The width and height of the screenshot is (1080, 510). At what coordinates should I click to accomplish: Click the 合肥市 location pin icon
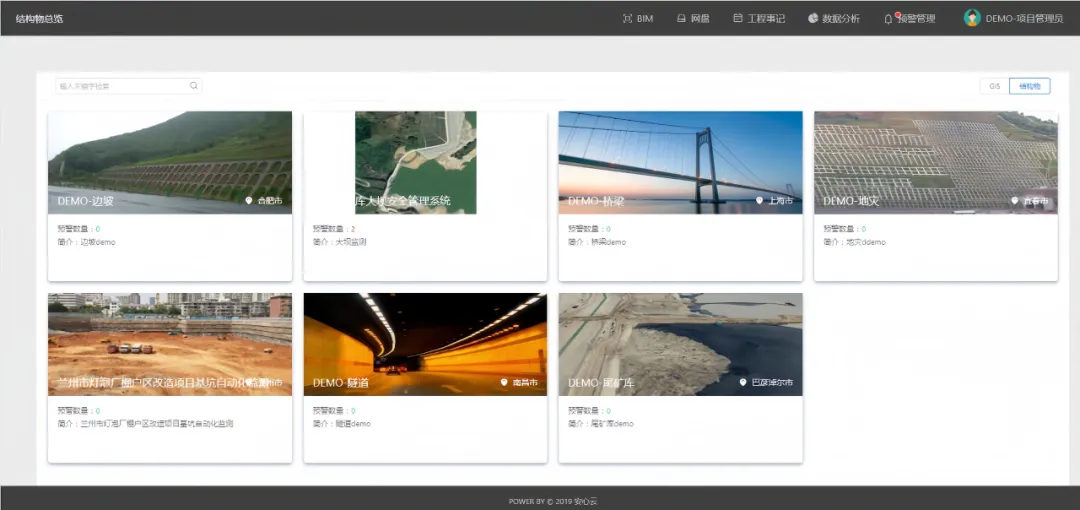point(249,201)
